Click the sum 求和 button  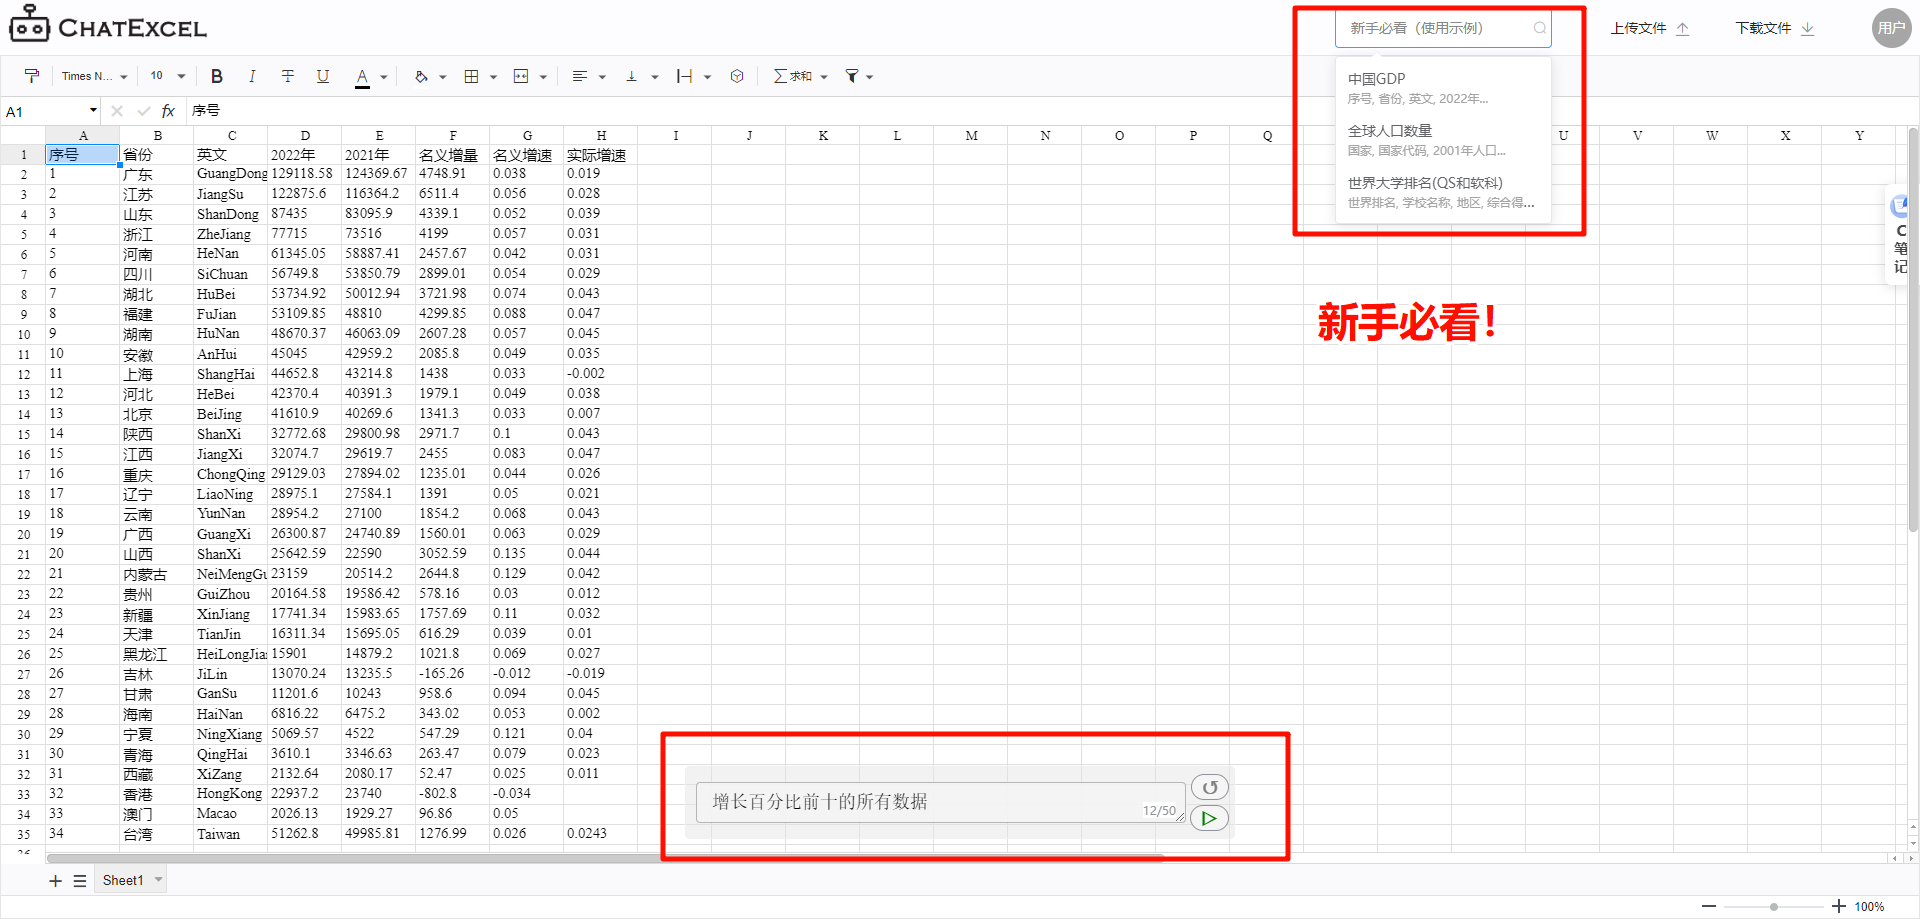(793, 76)
